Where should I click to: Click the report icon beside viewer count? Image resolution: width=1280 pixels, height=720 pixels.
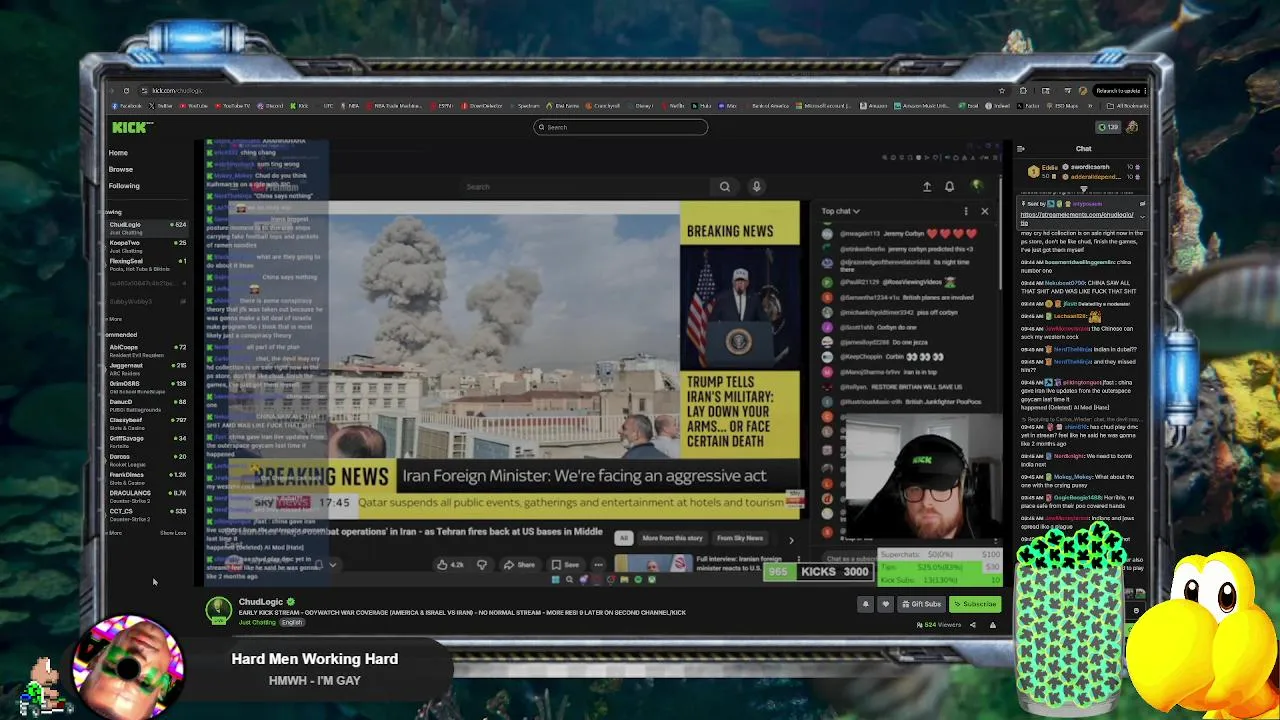(x=992, y=625)
